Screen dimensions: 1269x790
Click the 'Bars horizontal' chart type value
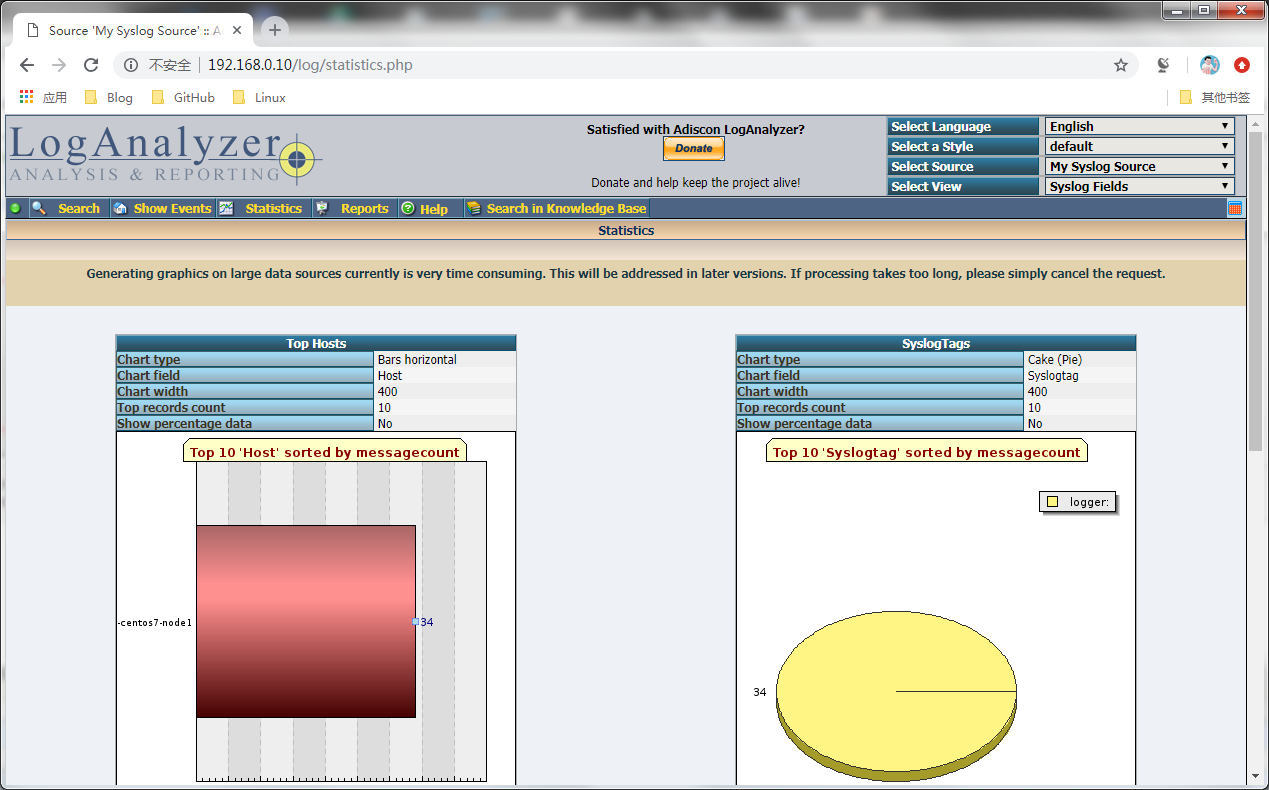(417, 359)
